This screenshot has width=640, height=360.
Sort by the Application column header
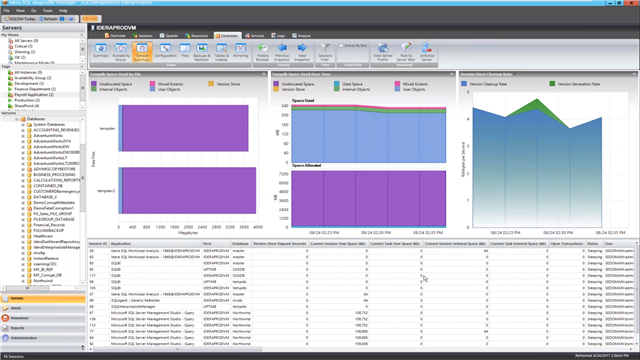pos(155,244)
